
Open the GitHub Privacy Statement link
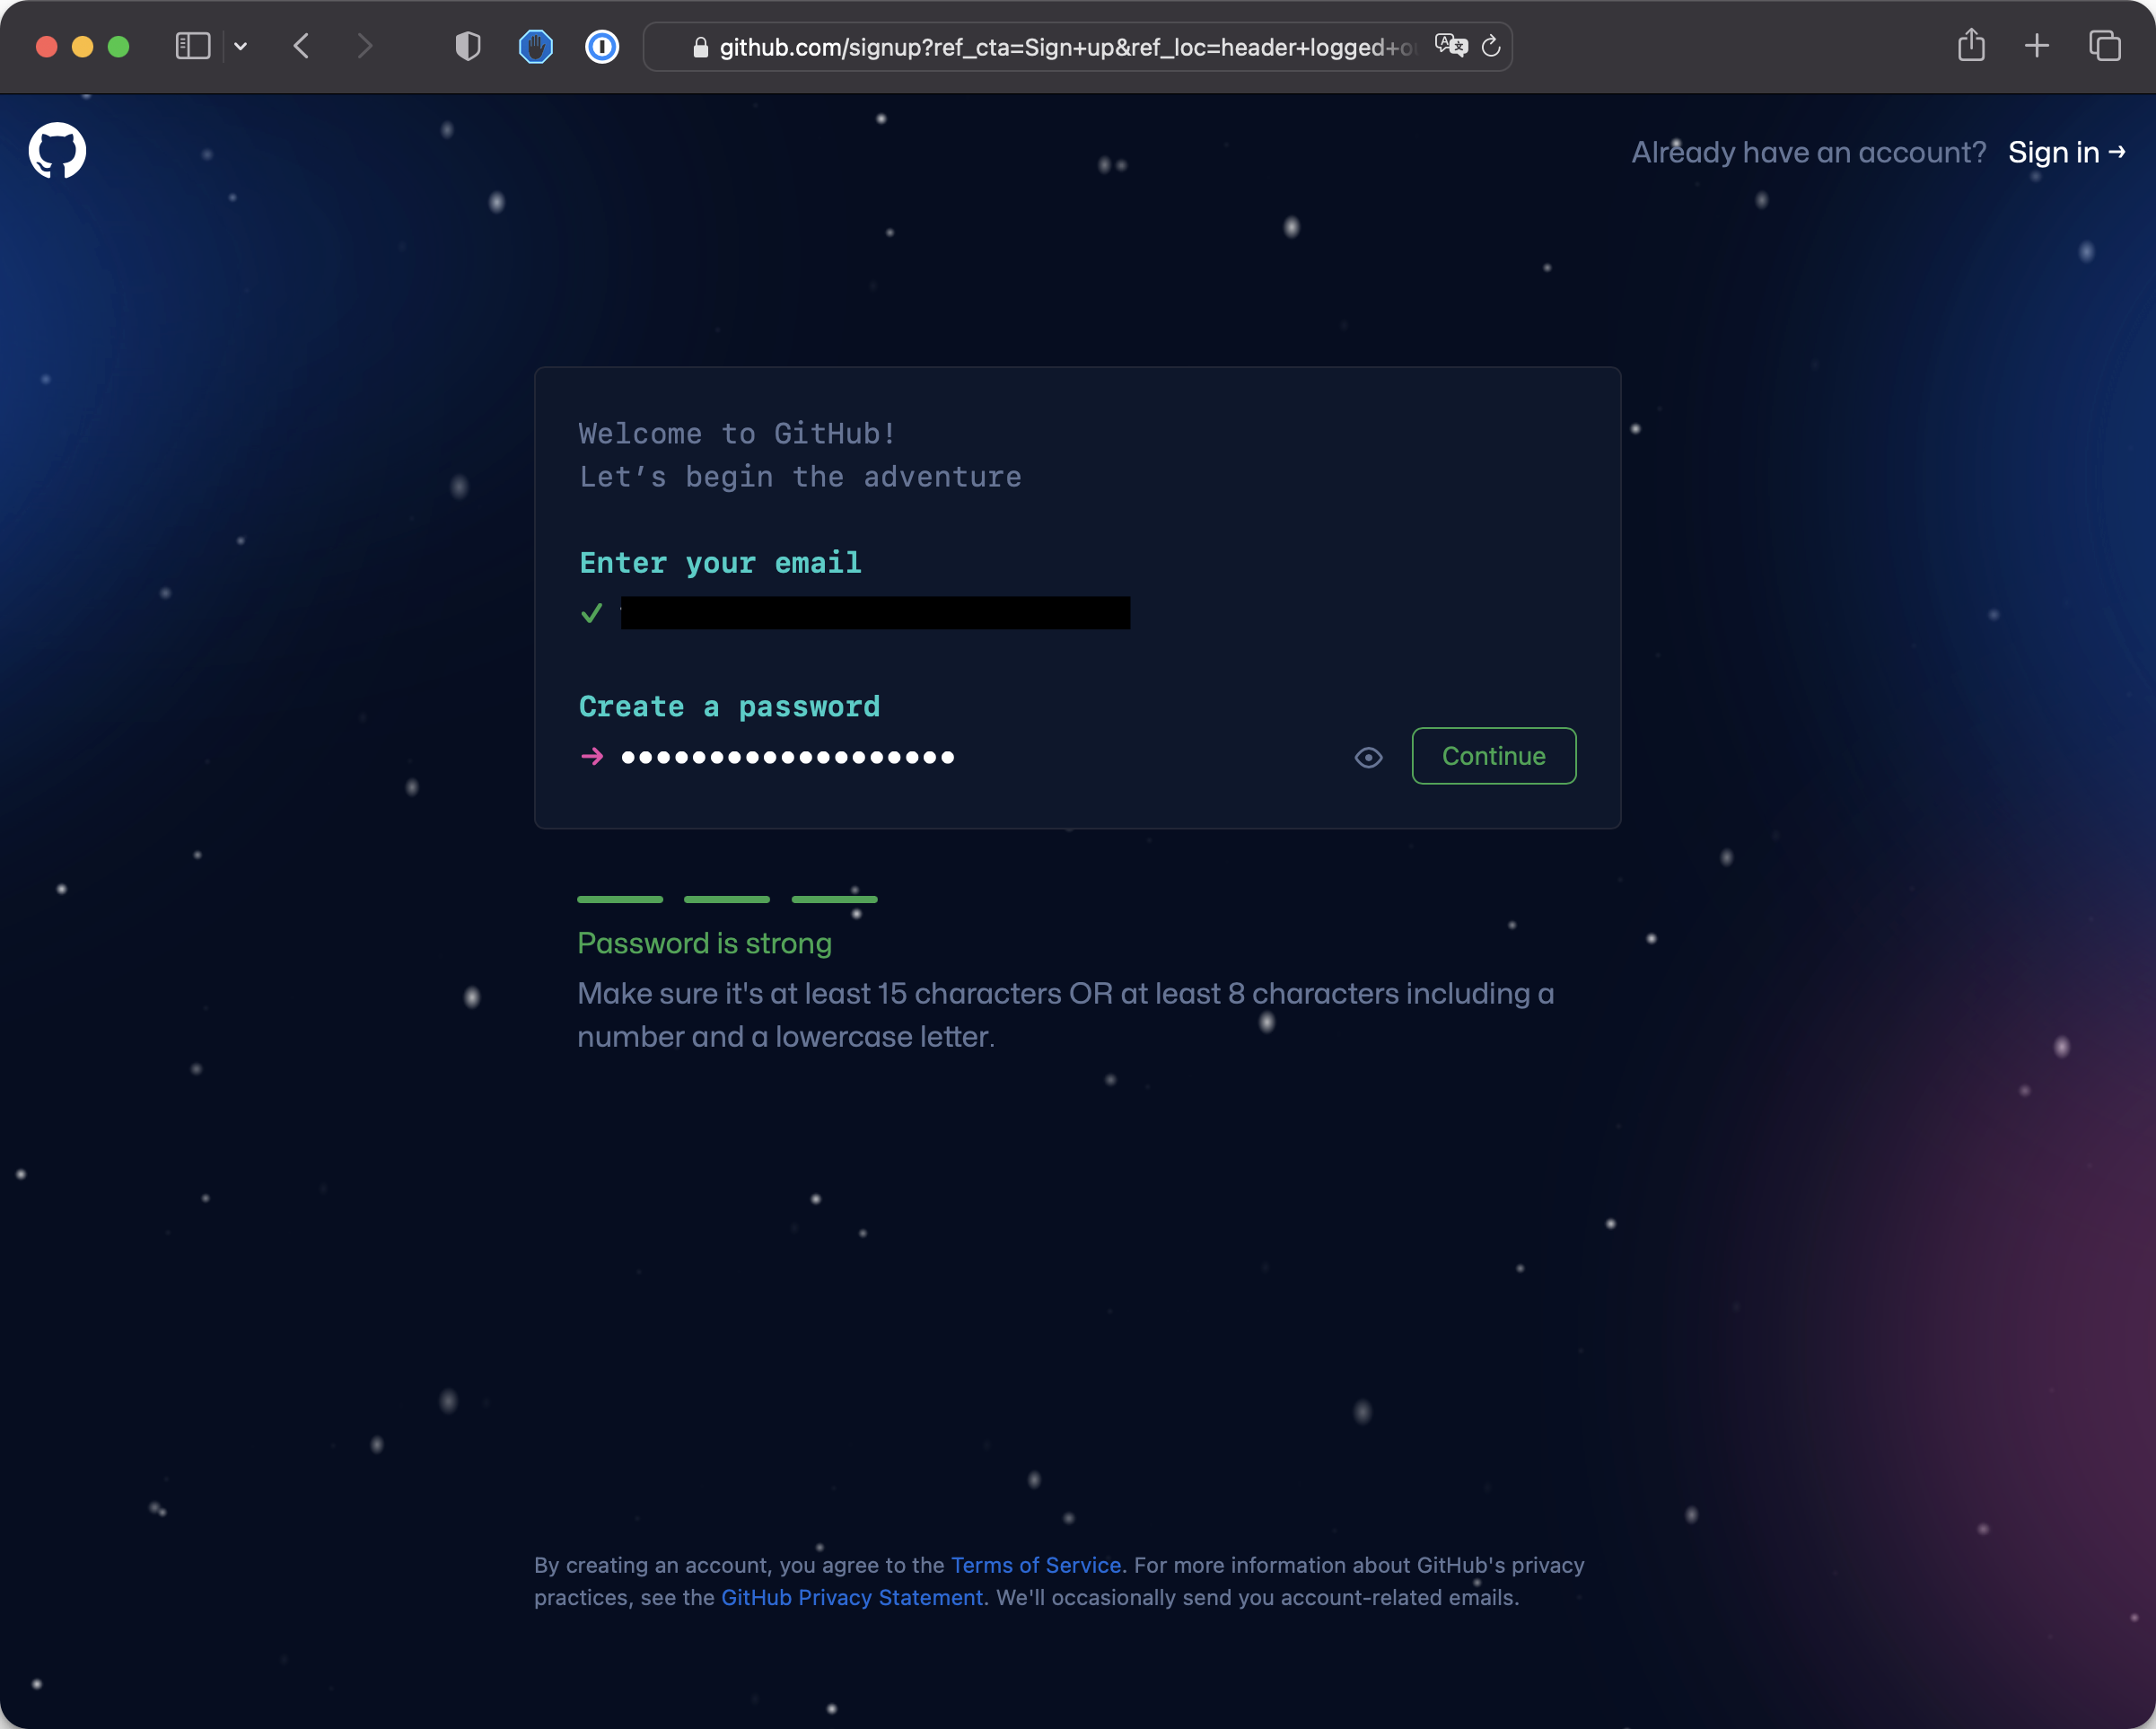pos(851,1597)
